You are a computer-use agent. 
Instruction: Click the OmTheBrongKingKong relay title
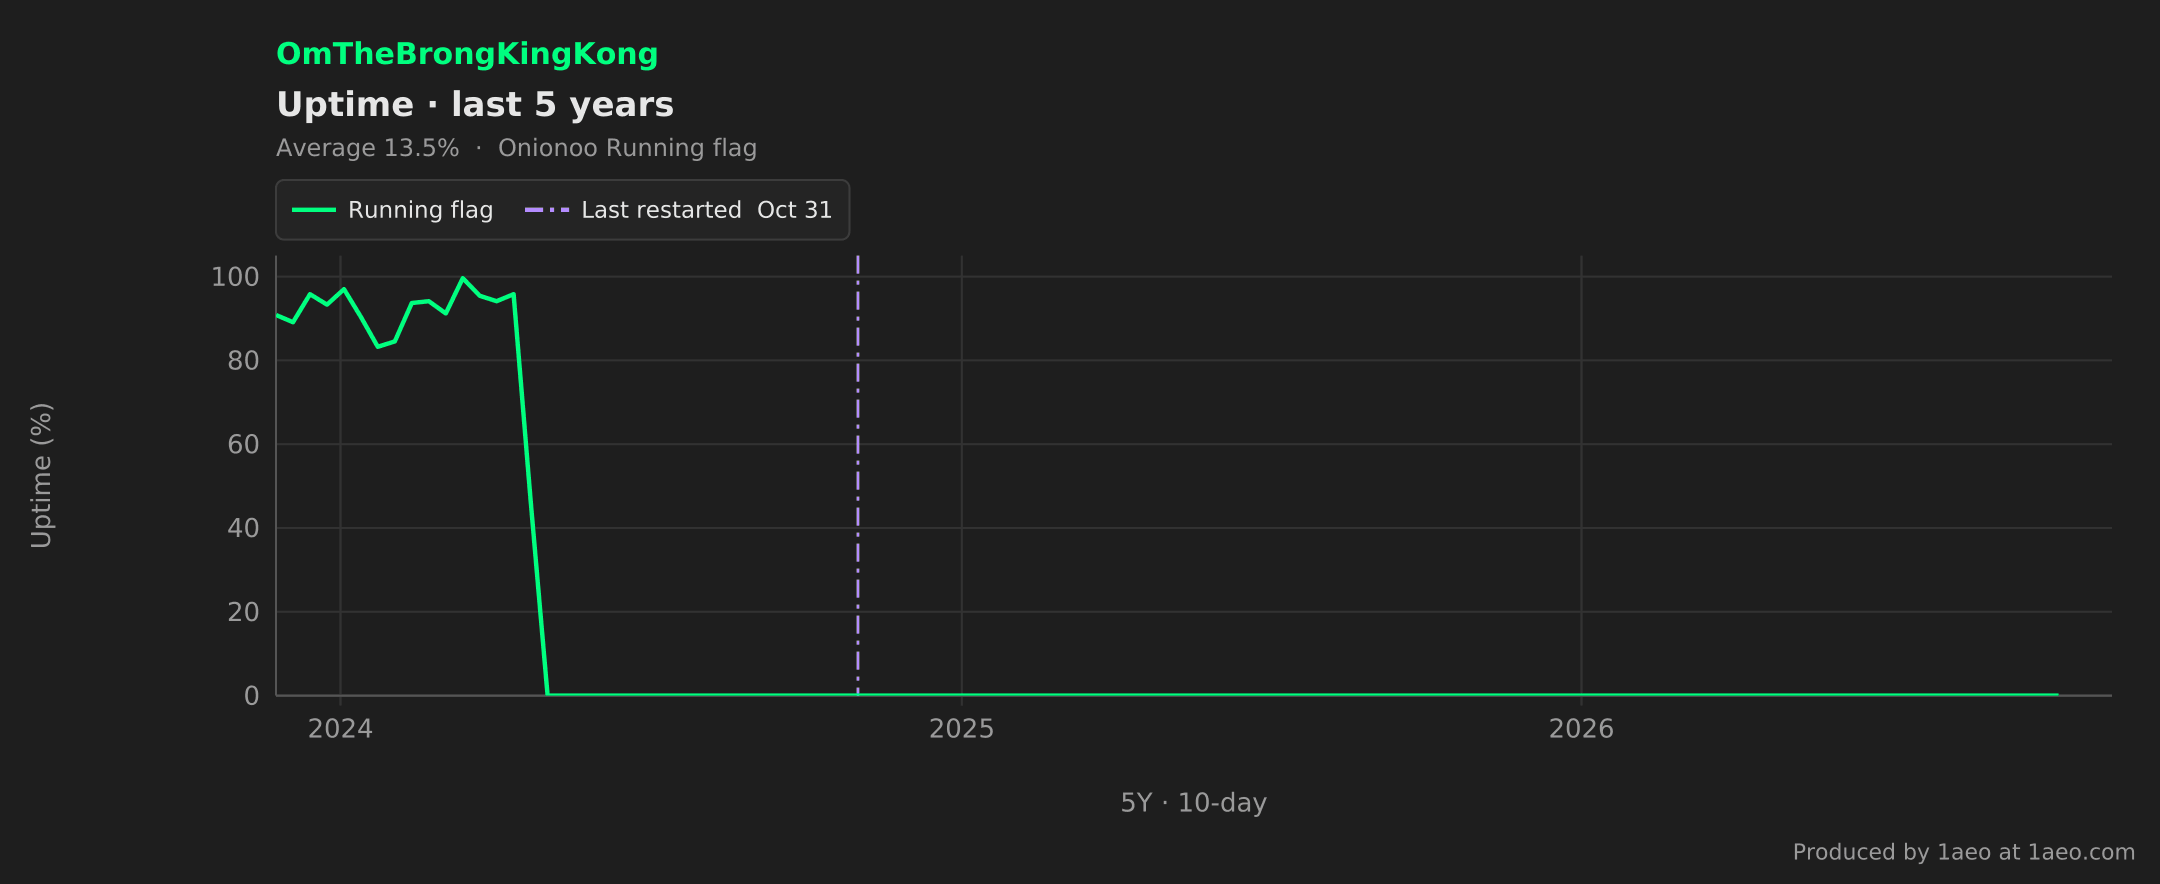coord(467,54)
